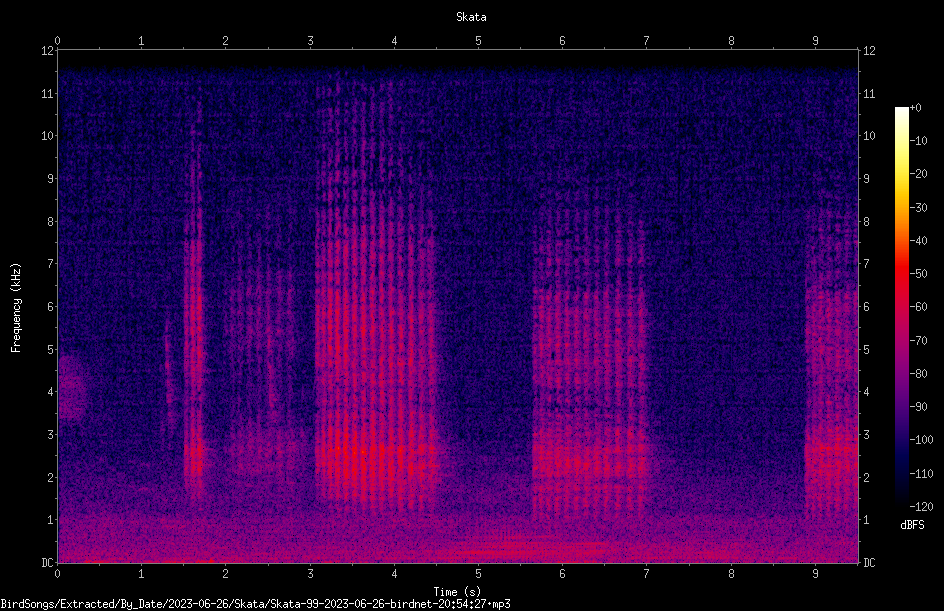
Task: Click the song burst between 5.7 and 7 seconds
Action: pos(589,361)
